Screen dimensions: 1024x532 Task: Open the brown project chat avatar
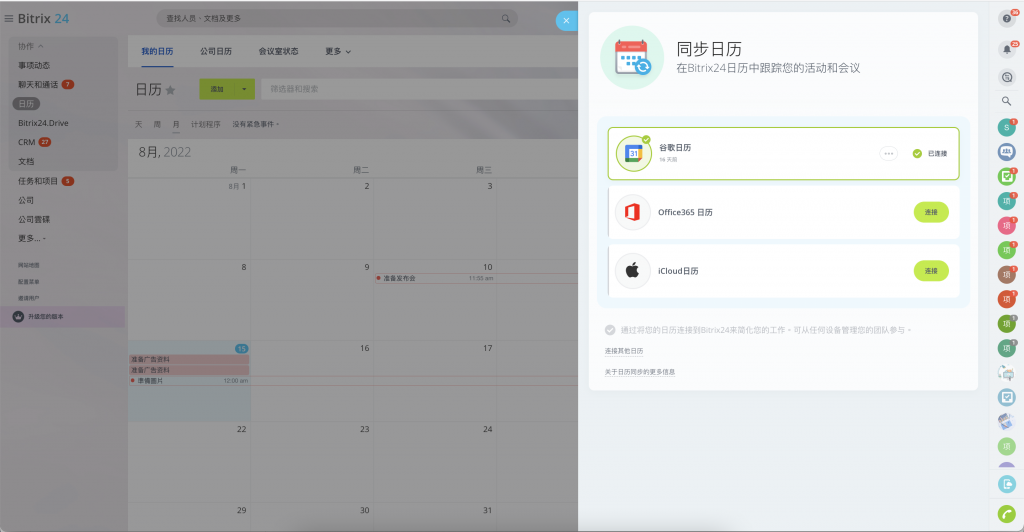coord(1006,275)
